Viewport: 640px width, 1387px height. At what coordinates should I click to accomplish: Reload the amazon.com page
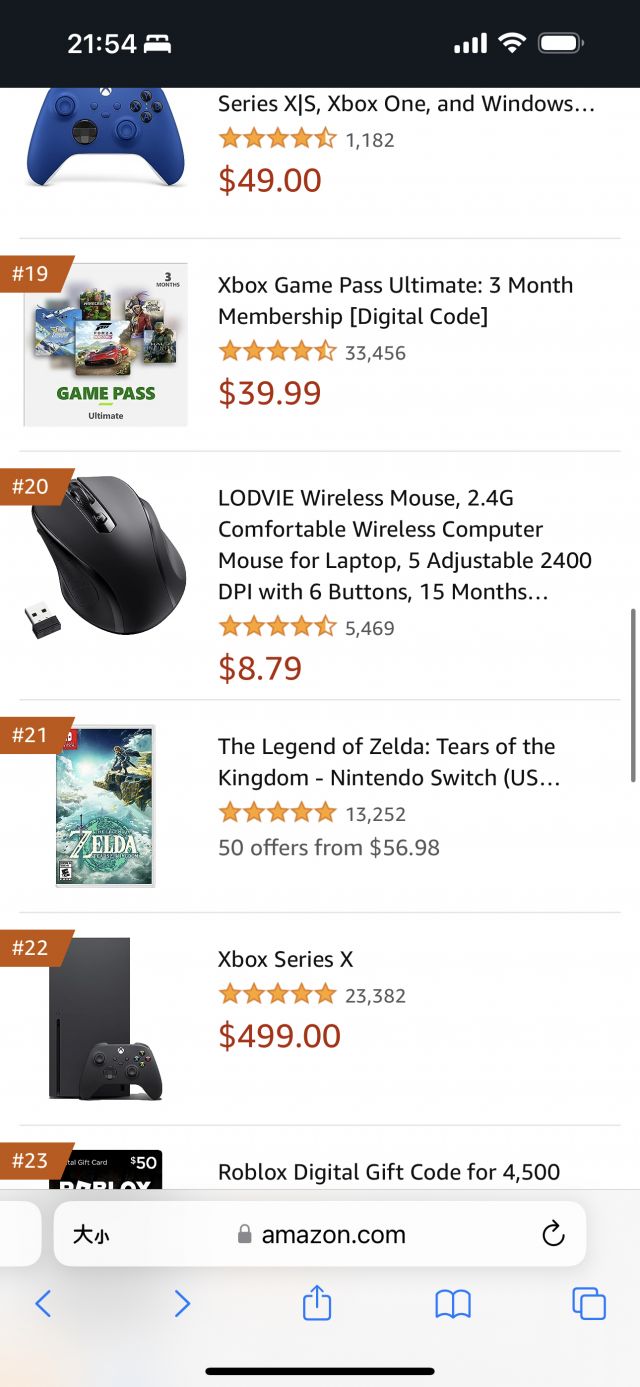pyautogui.click(x=553, y=1234)
